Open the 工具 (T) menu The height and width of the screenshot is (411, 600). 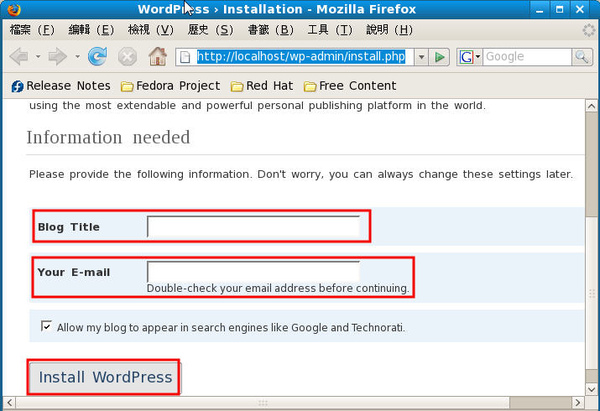click(x=330, y=30)
